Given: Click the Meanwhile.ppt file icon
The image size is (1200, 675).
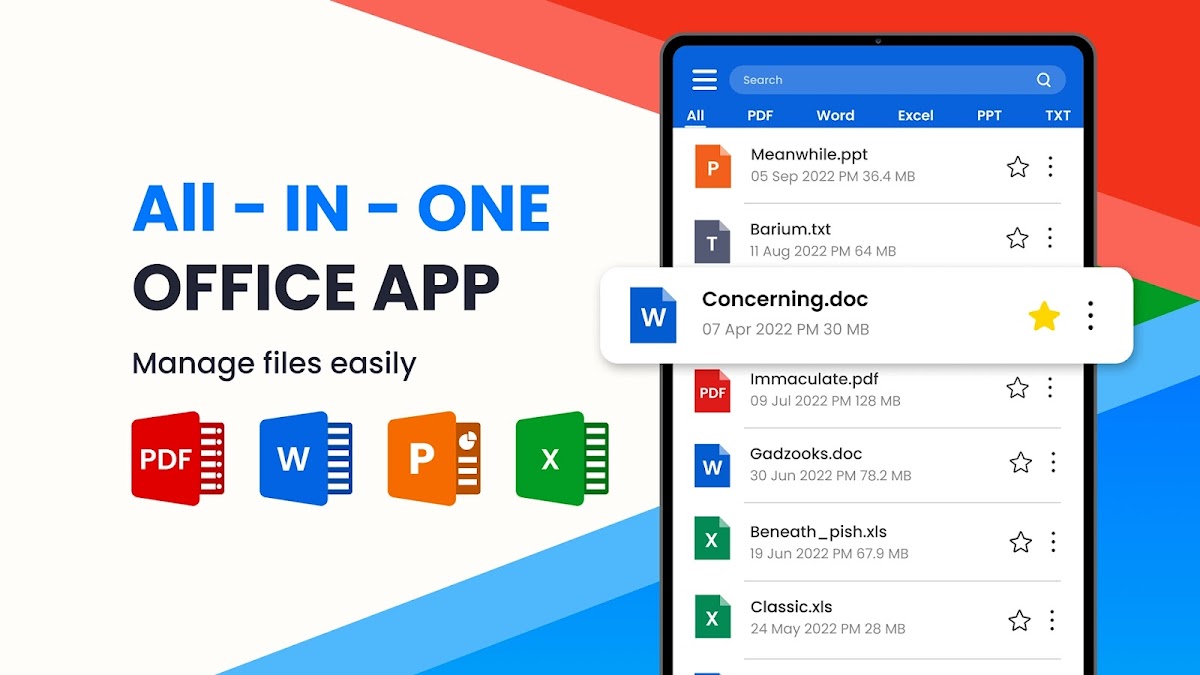Looking at the screenshot, I should 713,167.
